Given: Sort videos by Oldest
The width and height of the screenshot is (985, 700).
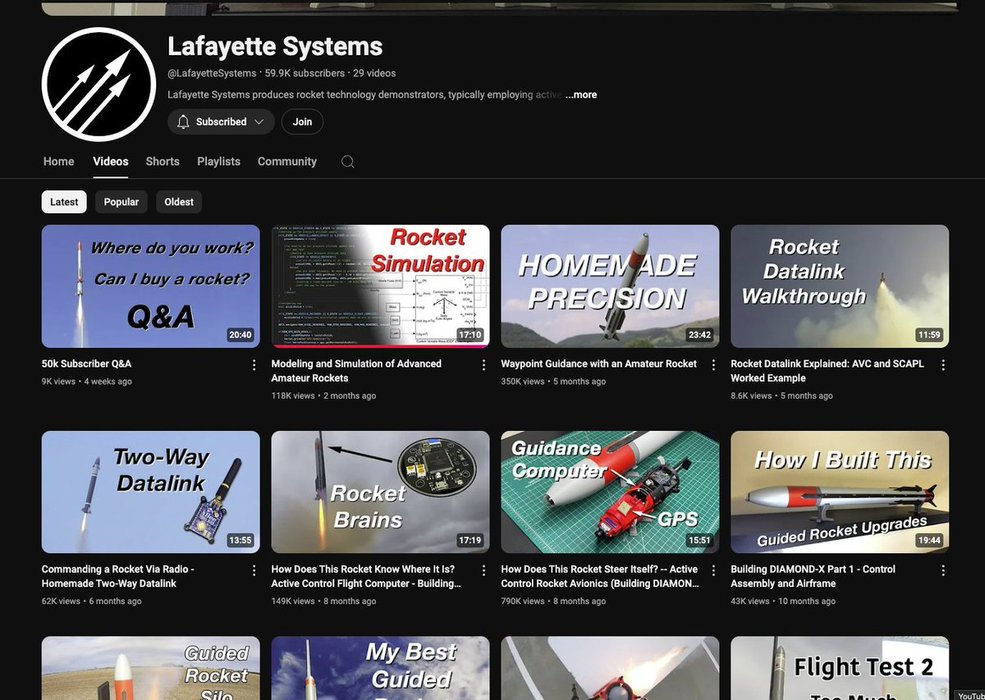Looking at the screenshot, I should (x=179, y=202).
